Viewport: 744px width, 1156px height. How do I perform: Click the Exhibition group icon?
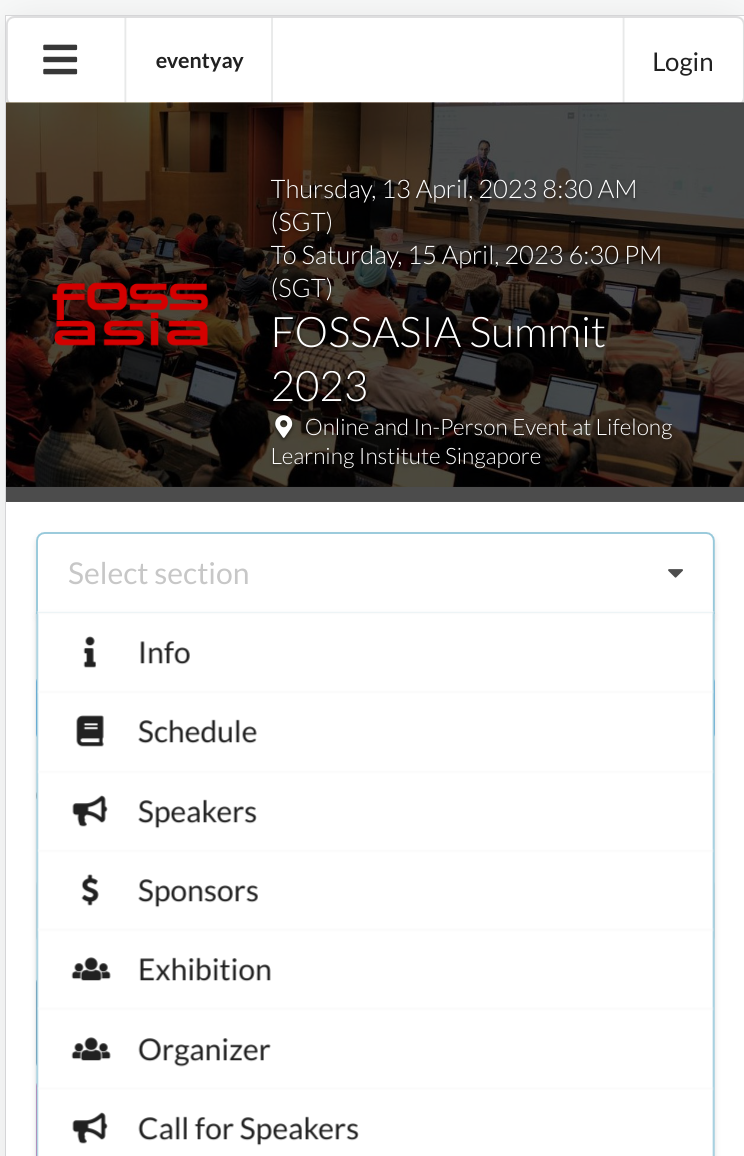pos(90,969)
